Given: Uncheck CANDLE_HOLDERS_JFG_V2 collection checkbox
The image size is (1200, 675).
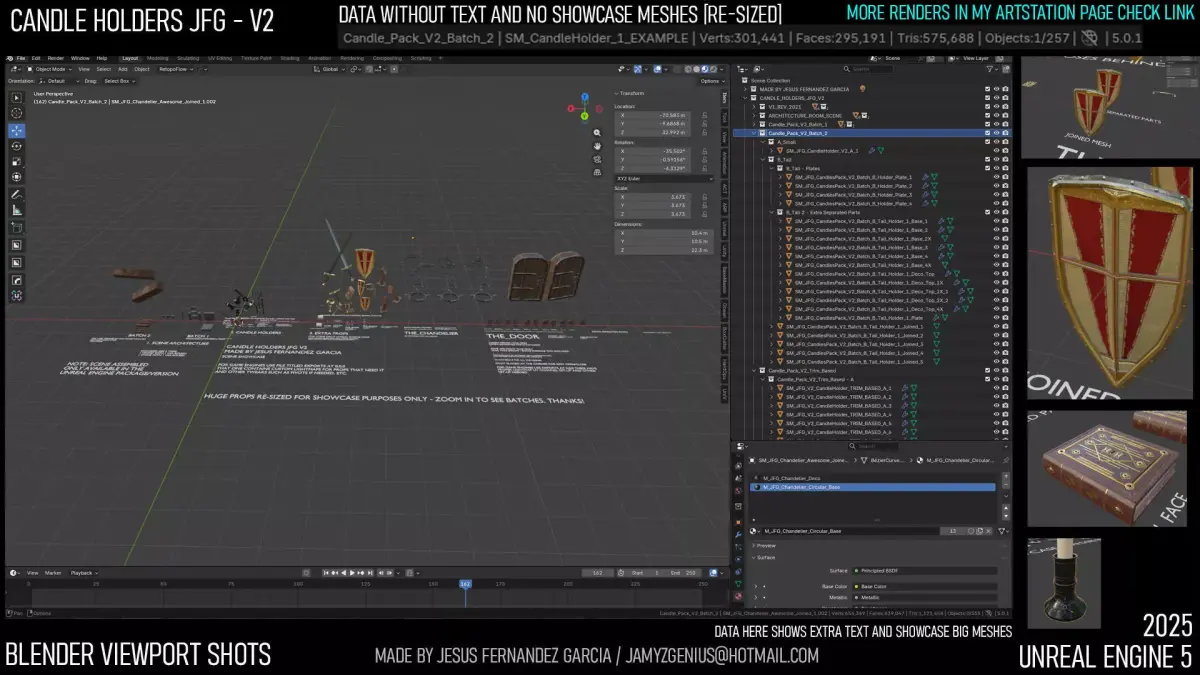Looking at the screenshot, I should click(987, 98).
